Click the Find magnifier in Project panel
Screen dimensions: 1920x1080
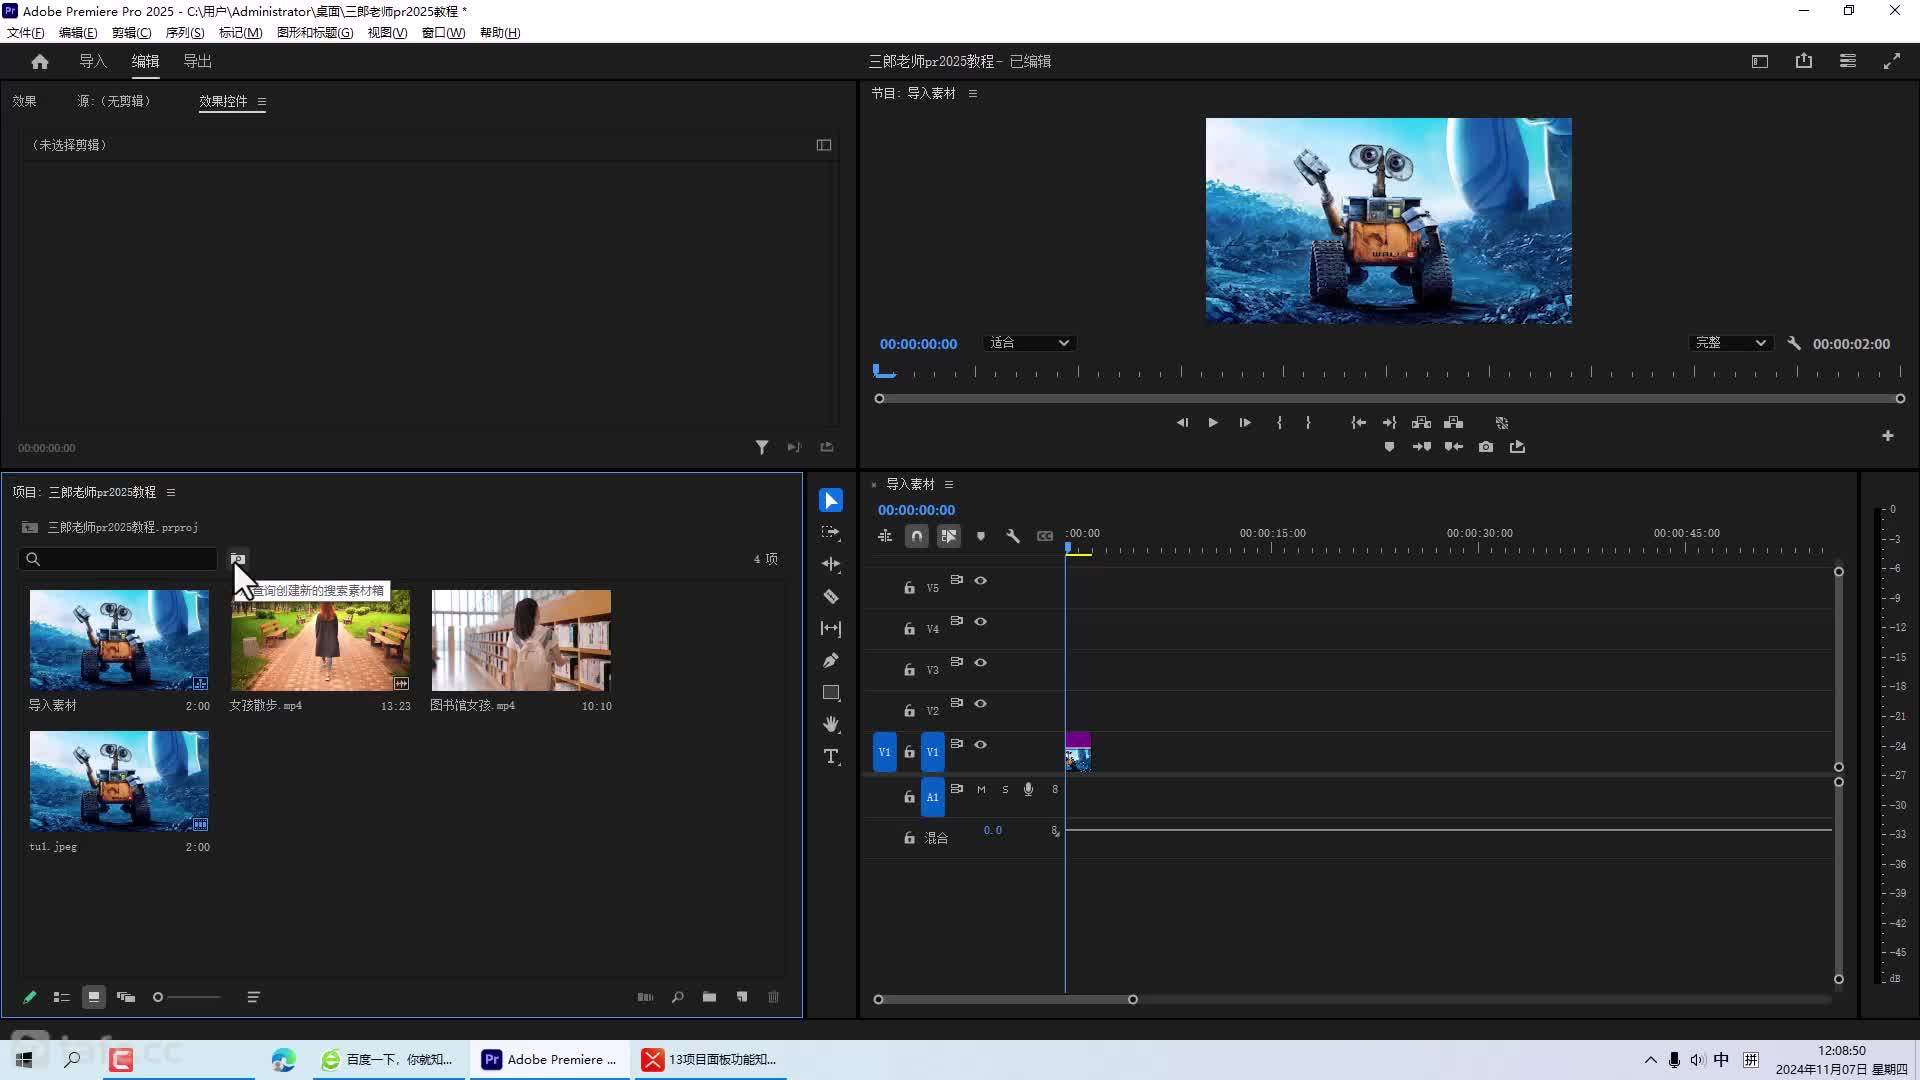coord(677,997)
